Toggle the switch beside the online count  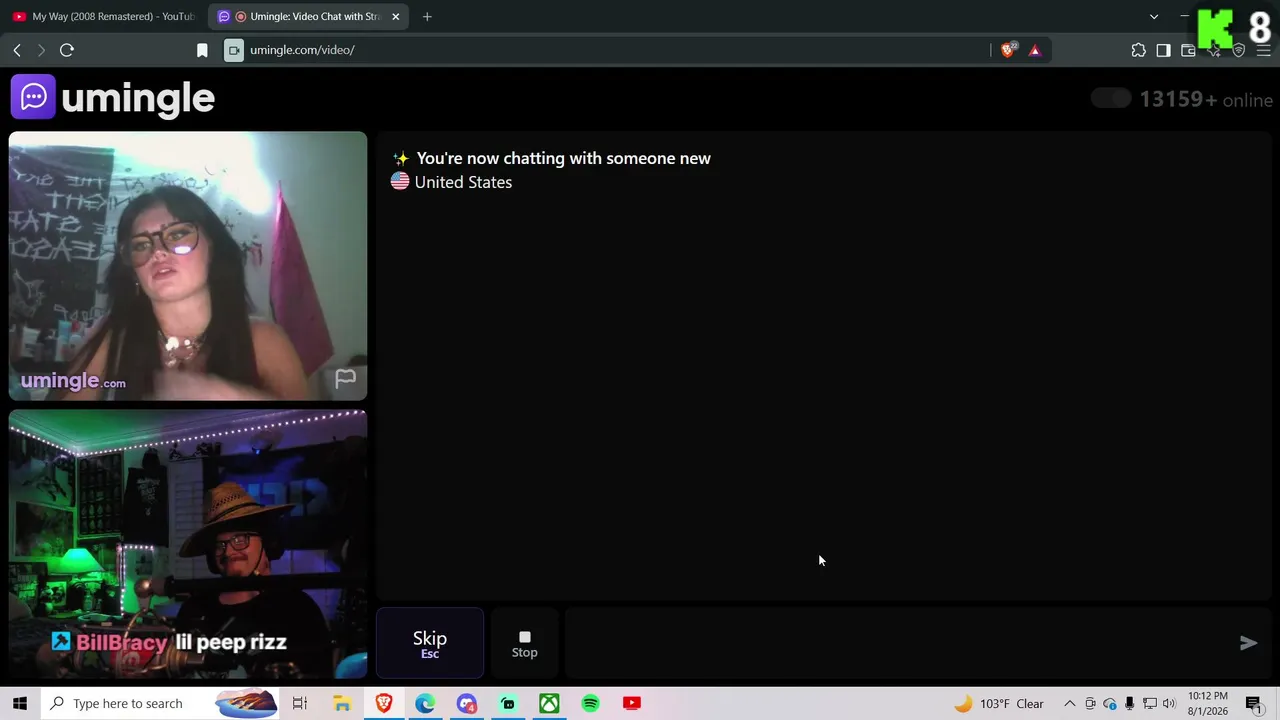(1111, 98)
